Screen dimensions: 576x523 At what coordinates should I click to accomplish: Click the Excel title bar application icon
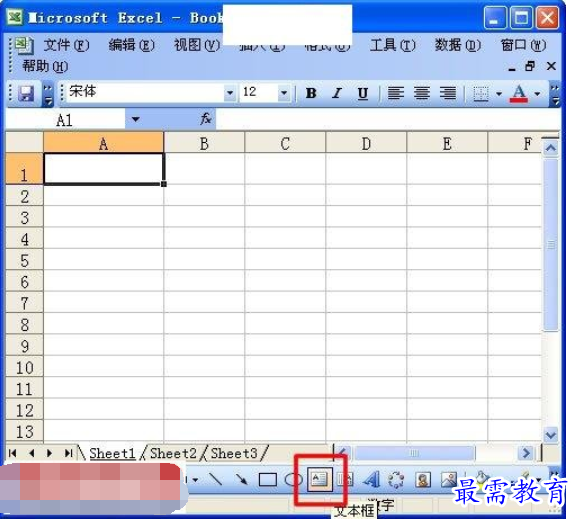click(15, 17)
